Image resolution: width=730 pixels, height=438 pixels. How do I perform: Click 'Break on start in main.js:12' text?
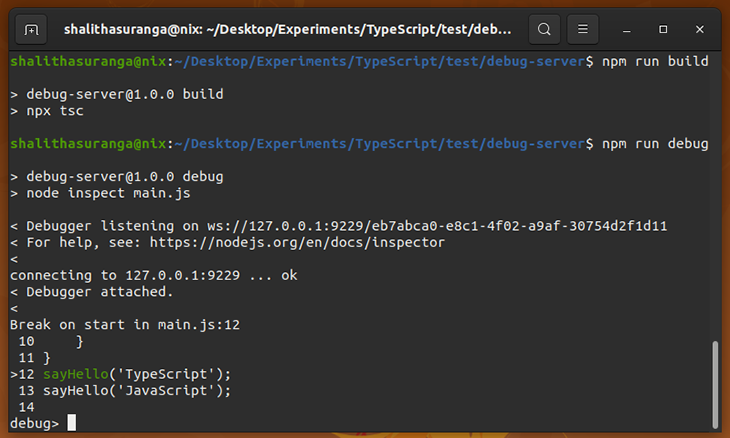click(125, 325)
